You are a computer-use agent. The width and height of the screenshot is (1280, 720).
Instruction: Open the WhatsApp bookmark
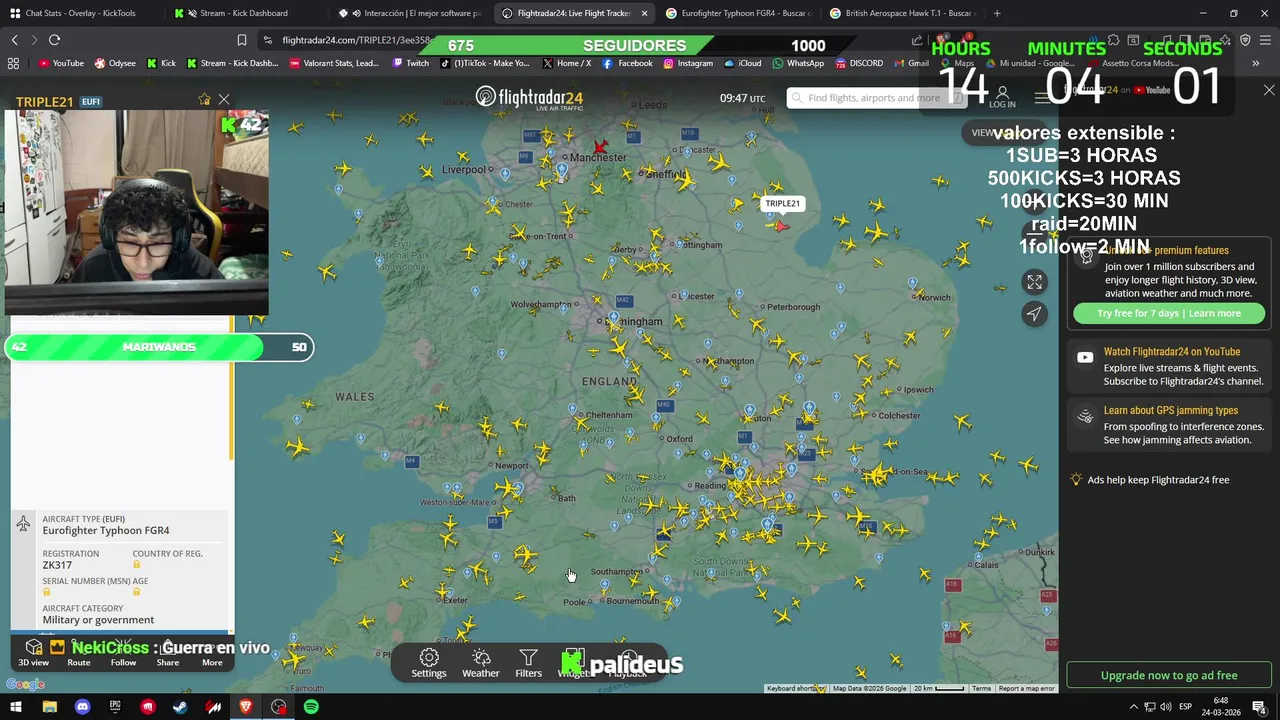click(x=797, y=63)
